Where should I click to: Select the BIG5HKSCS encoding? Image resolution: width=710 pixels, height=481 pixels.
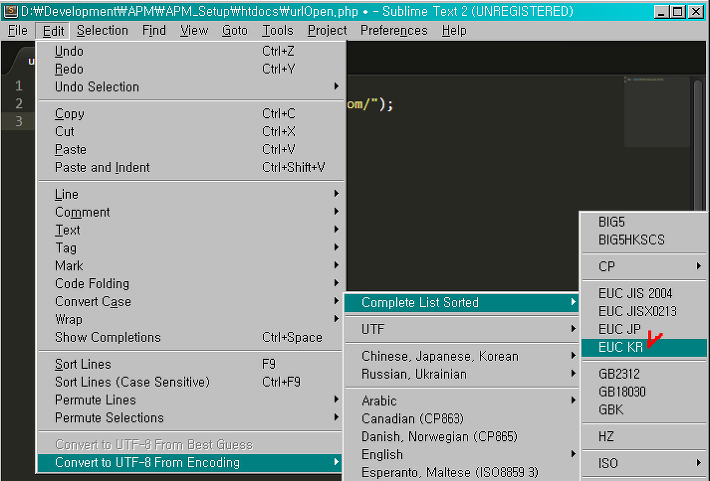coord(644,240)
